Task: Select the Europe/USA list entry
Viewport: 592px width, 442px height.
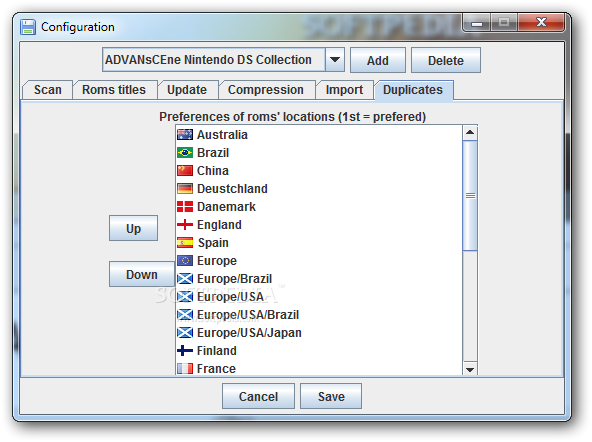Action: click(319, 297)
